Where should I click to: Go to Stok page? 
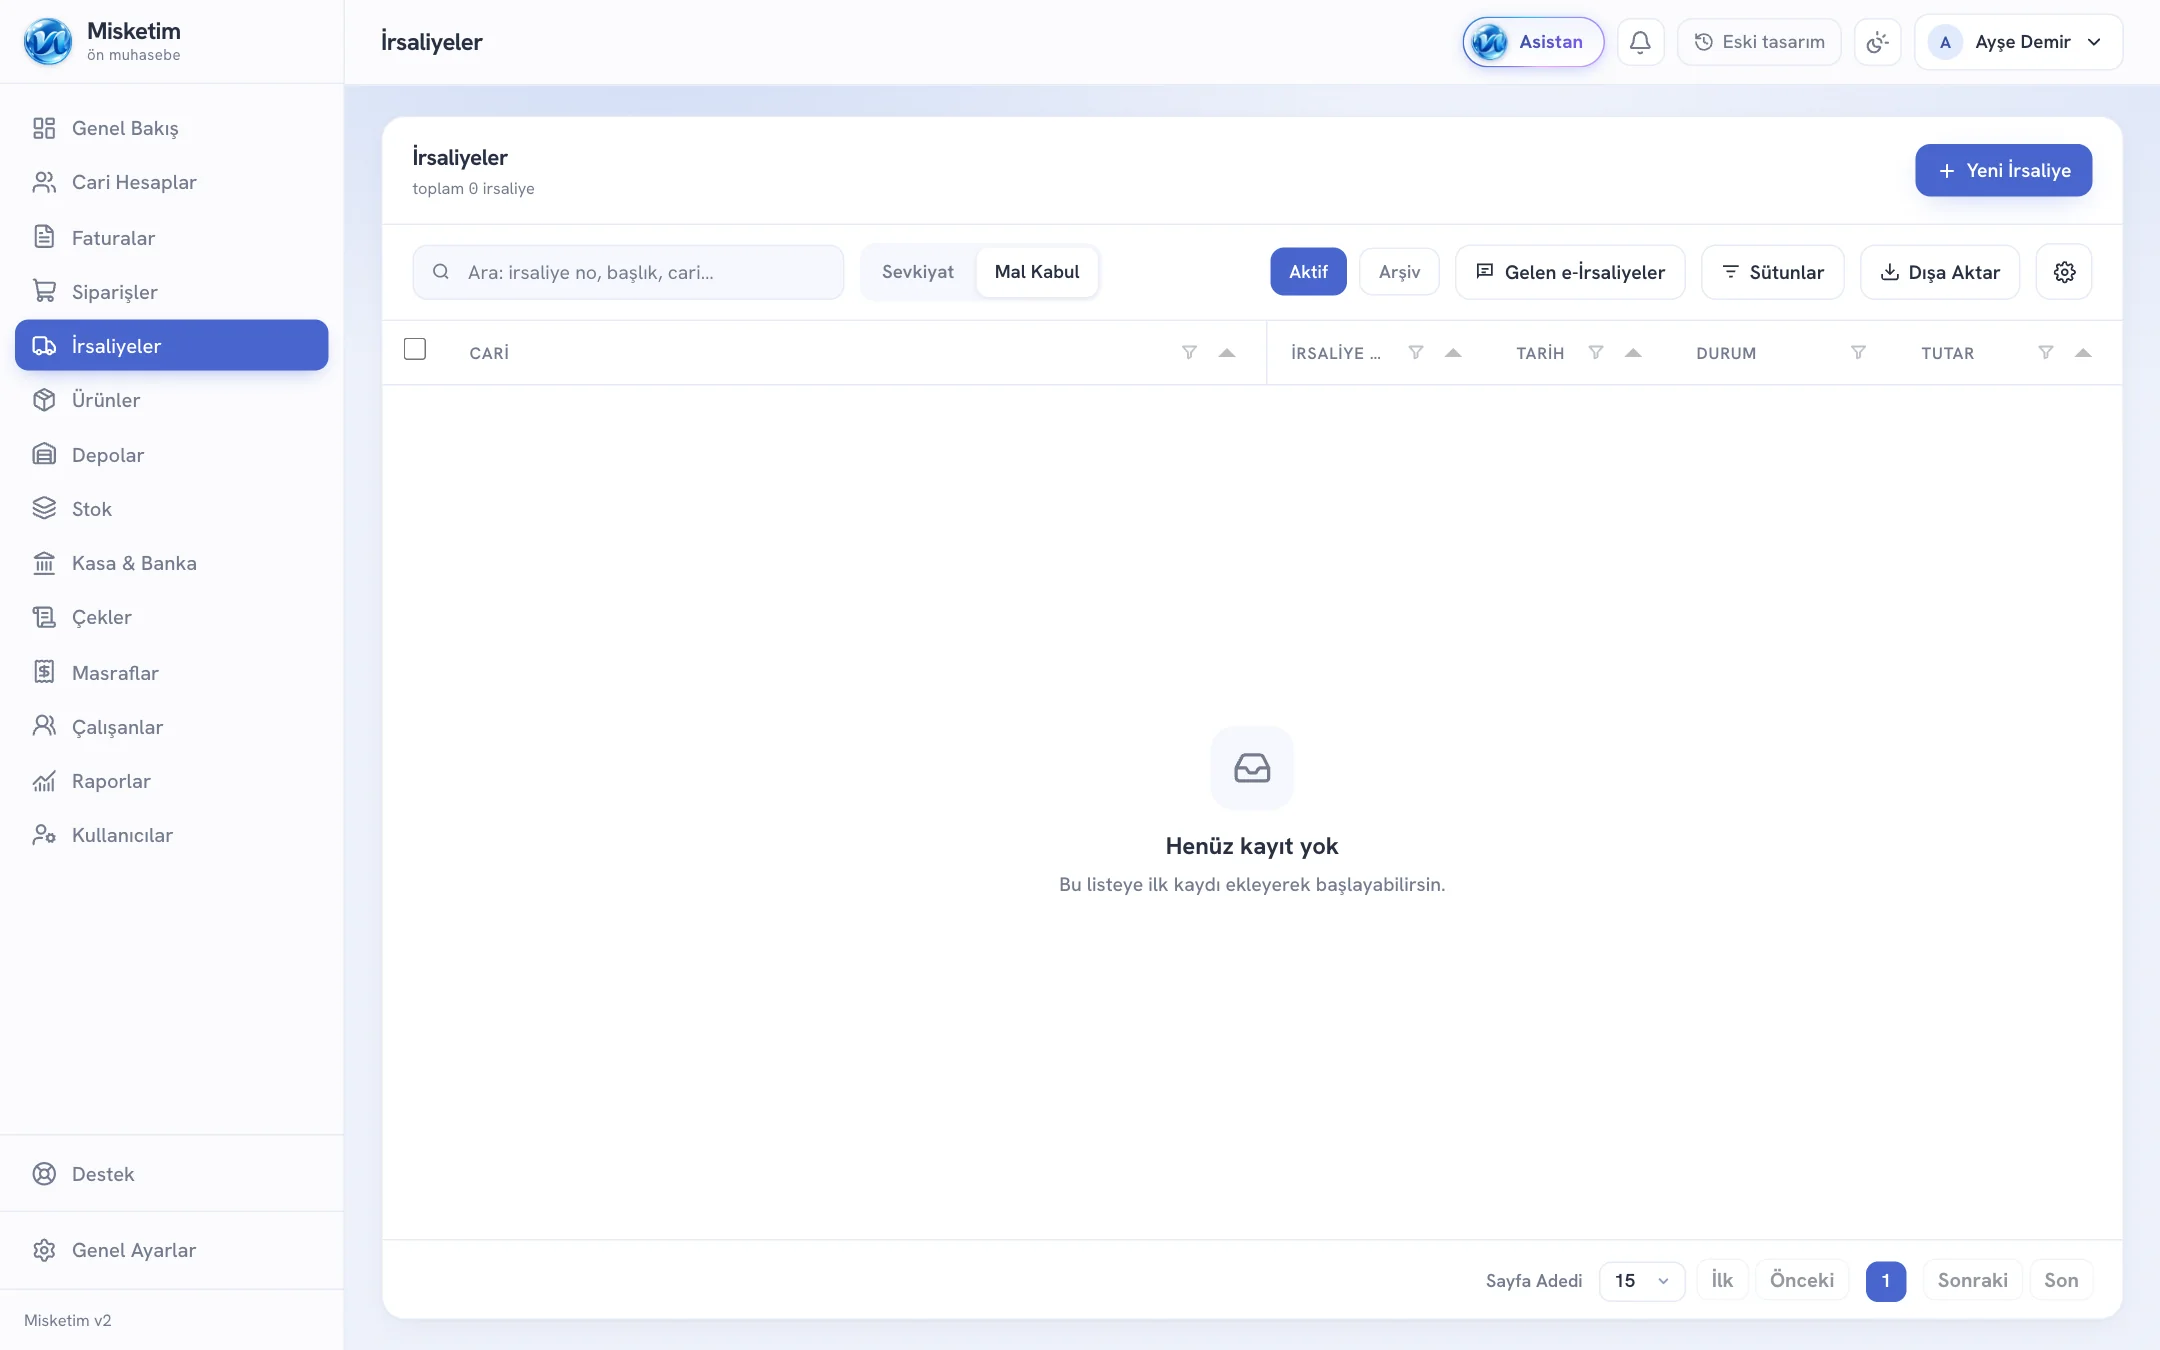click(172, 509)
